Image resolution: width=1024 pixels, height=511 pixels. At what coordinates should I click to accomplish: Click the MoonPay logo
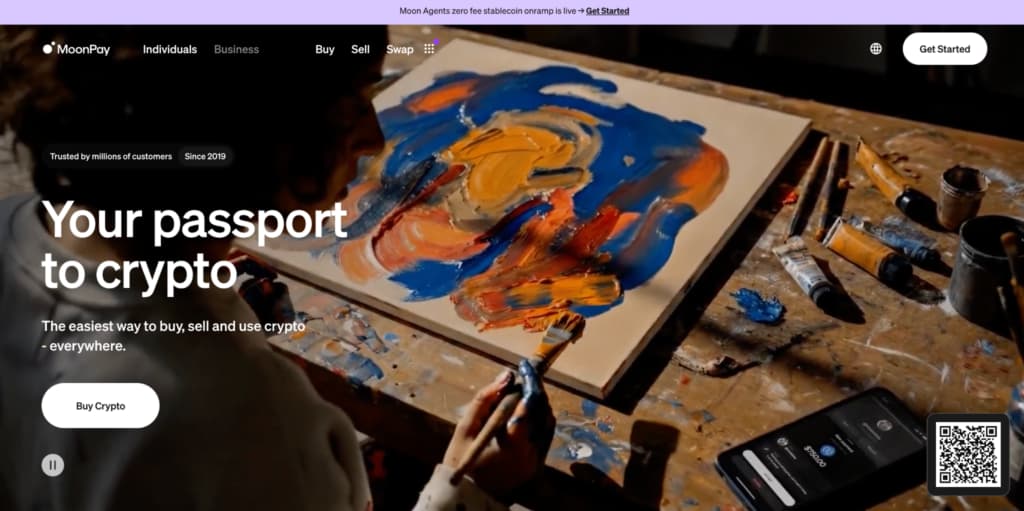click(76, 49)
